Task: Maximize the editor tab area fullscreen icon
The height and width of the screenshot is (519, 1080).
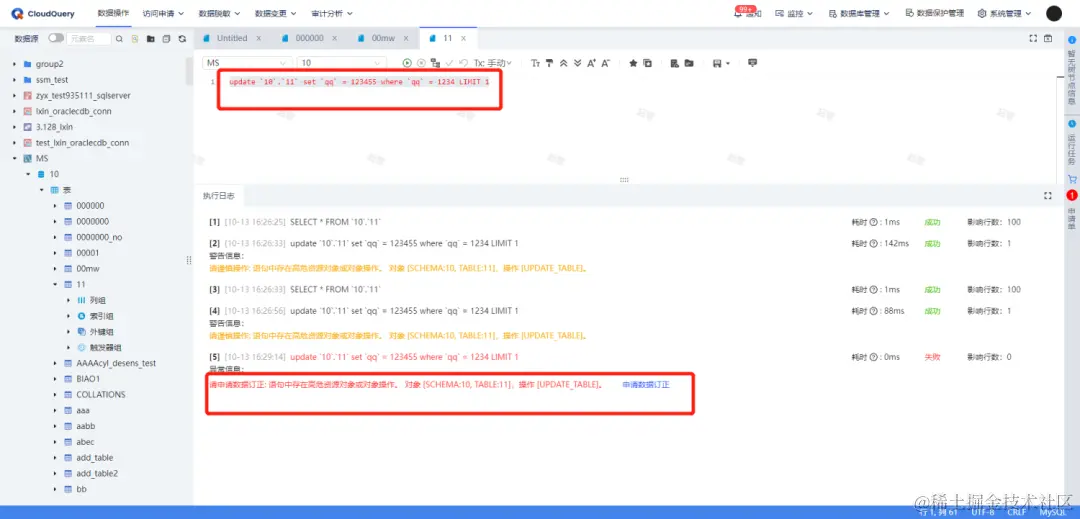Action: tap(1033, 39)
